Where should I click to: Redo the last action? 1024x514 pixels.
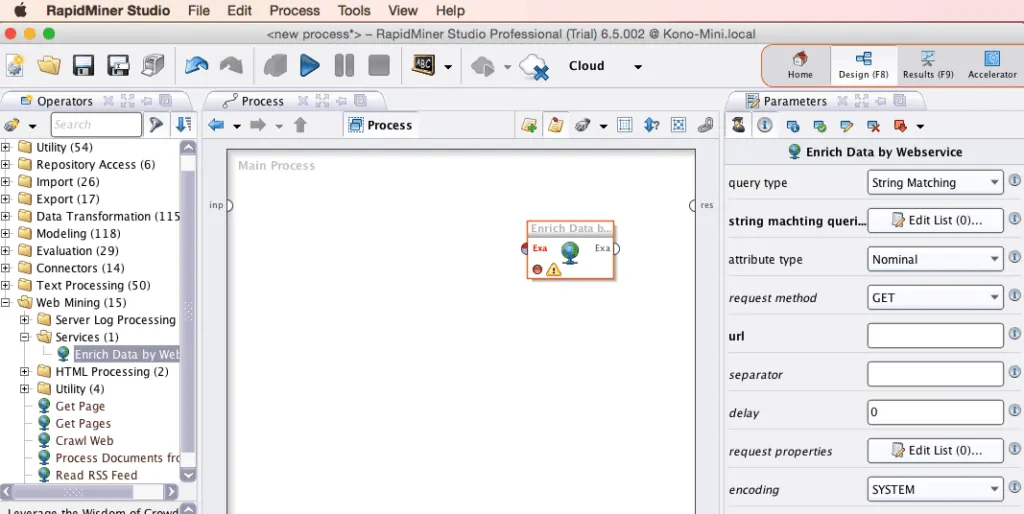point(231,66)
